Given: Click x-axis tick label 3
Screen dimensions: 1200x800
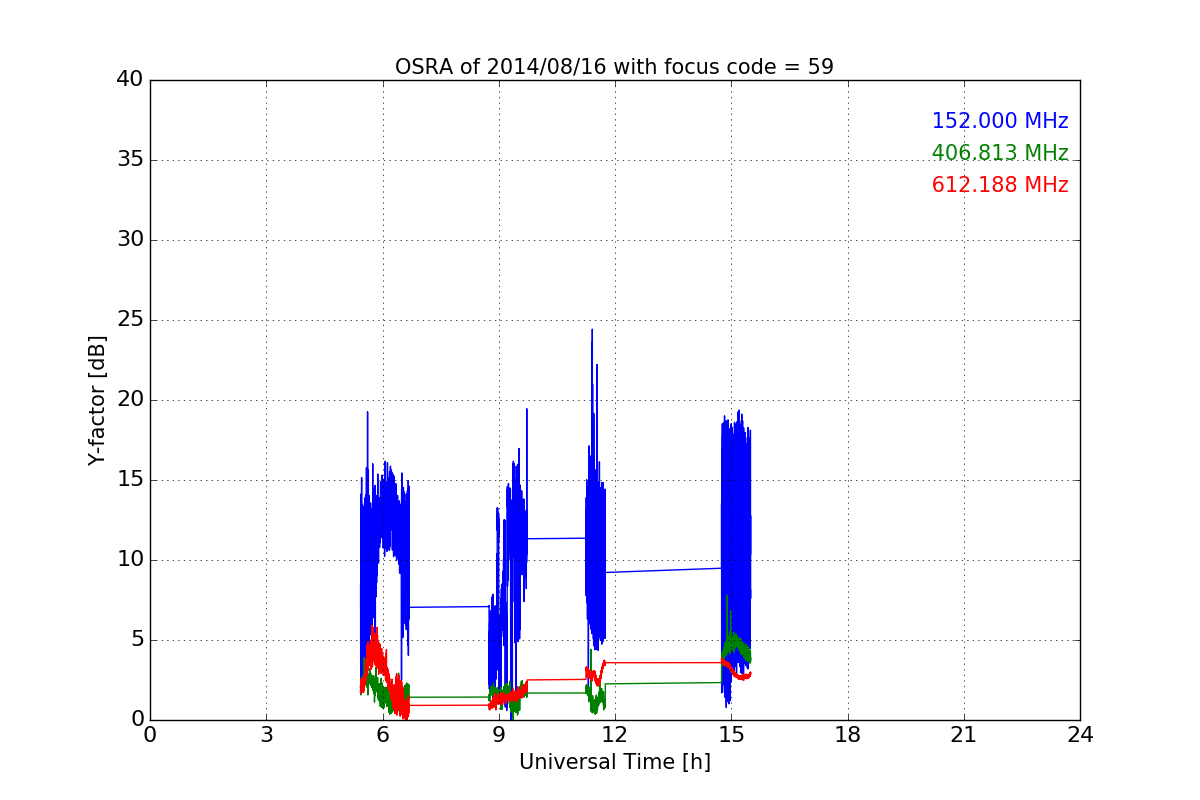Looking at the screenshot, I should (x=266, y=735).
